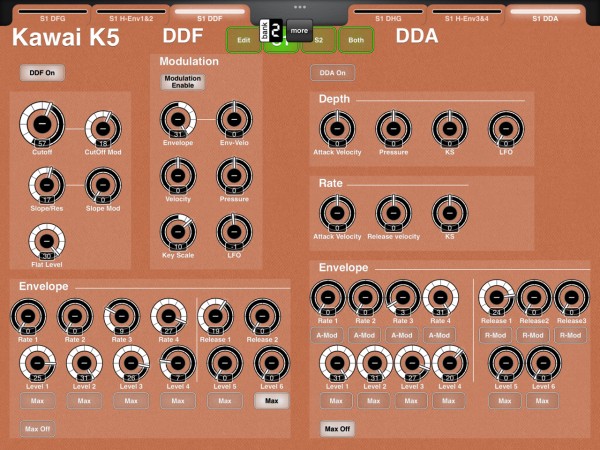Click the Modulation Envelope knob
The image size is (600, 450).
coord(178,119)
